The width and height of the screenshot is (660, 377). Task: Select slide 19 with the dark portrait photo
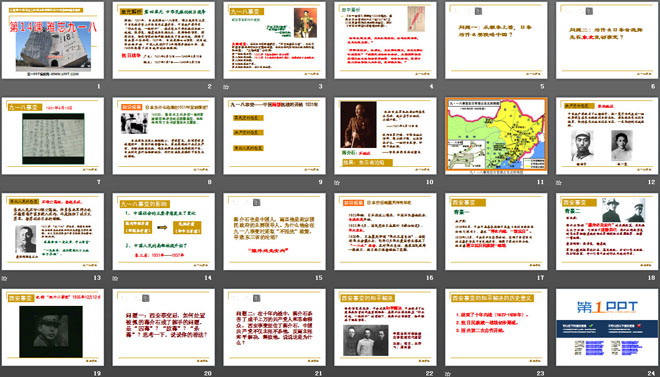point(53,327)
